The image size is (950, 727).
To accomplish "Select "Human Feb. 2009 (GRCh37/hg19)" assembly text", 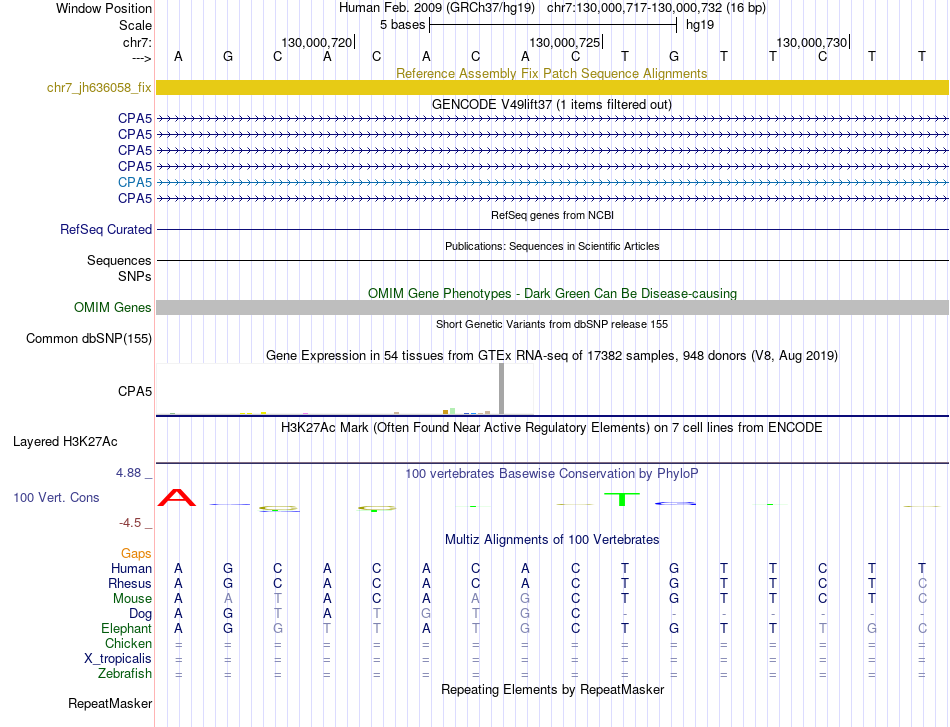I will [x=437, y=8].
